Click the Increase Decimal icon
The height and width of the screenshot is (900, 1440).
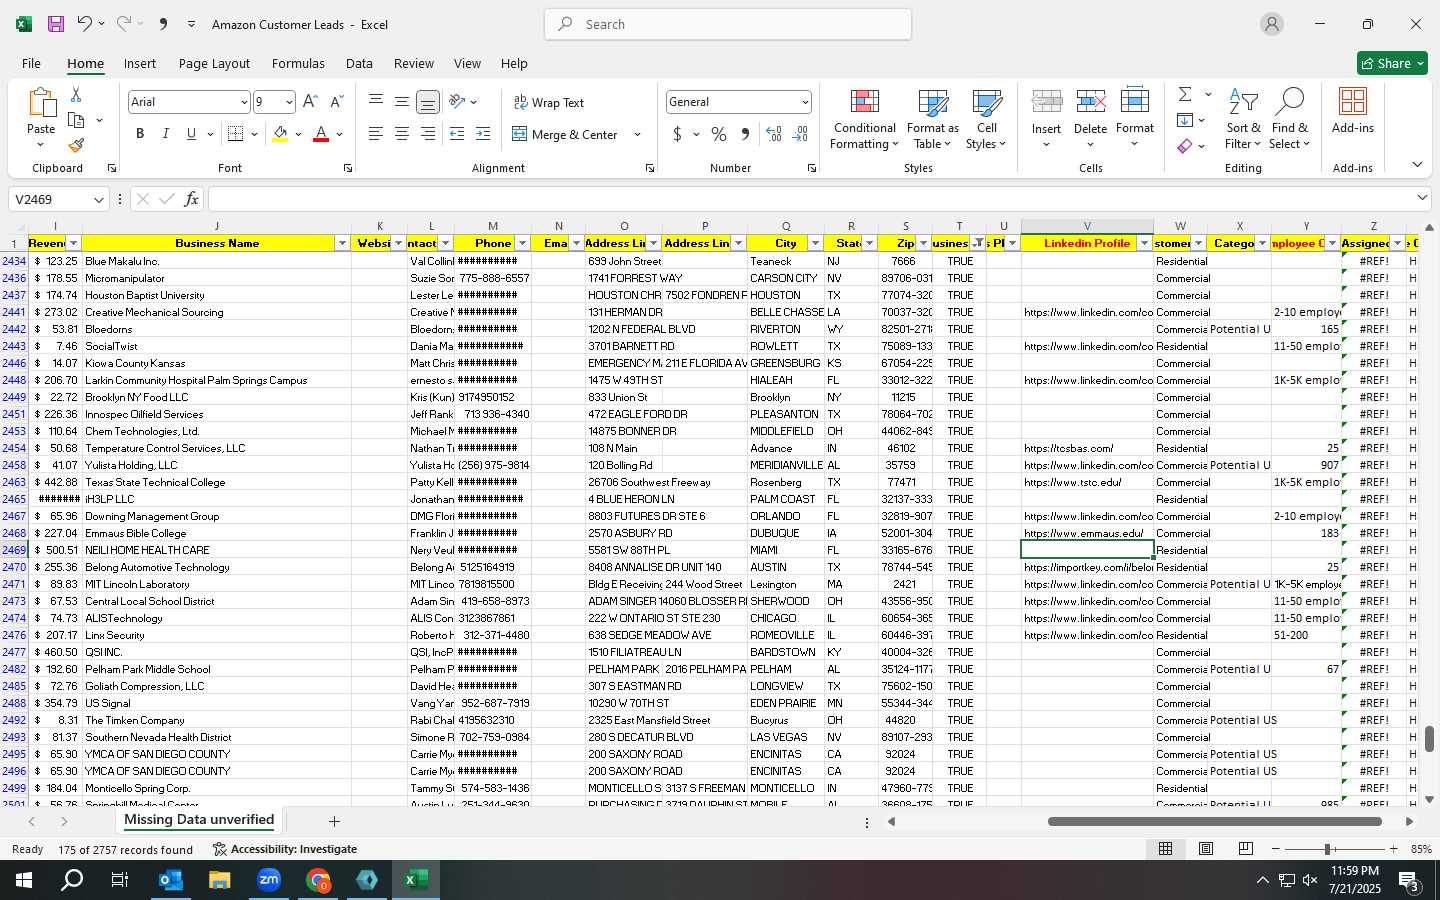pos(774,134)
